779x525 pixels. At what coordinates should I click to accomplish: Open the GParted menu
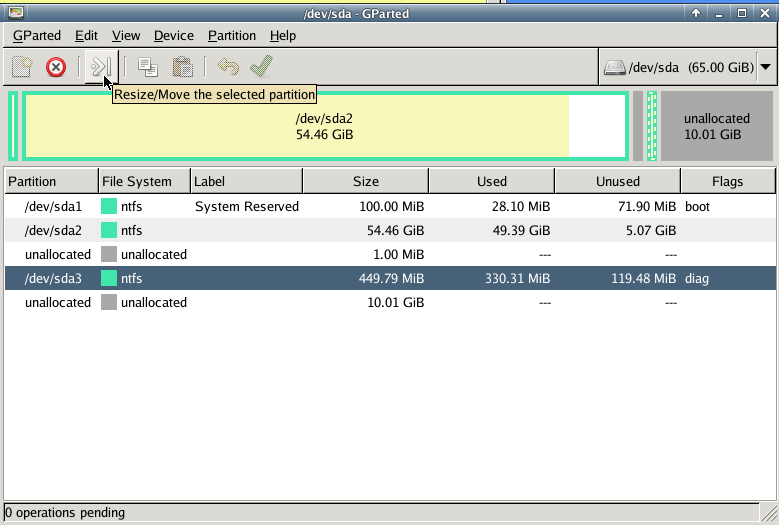coord(37,35)
